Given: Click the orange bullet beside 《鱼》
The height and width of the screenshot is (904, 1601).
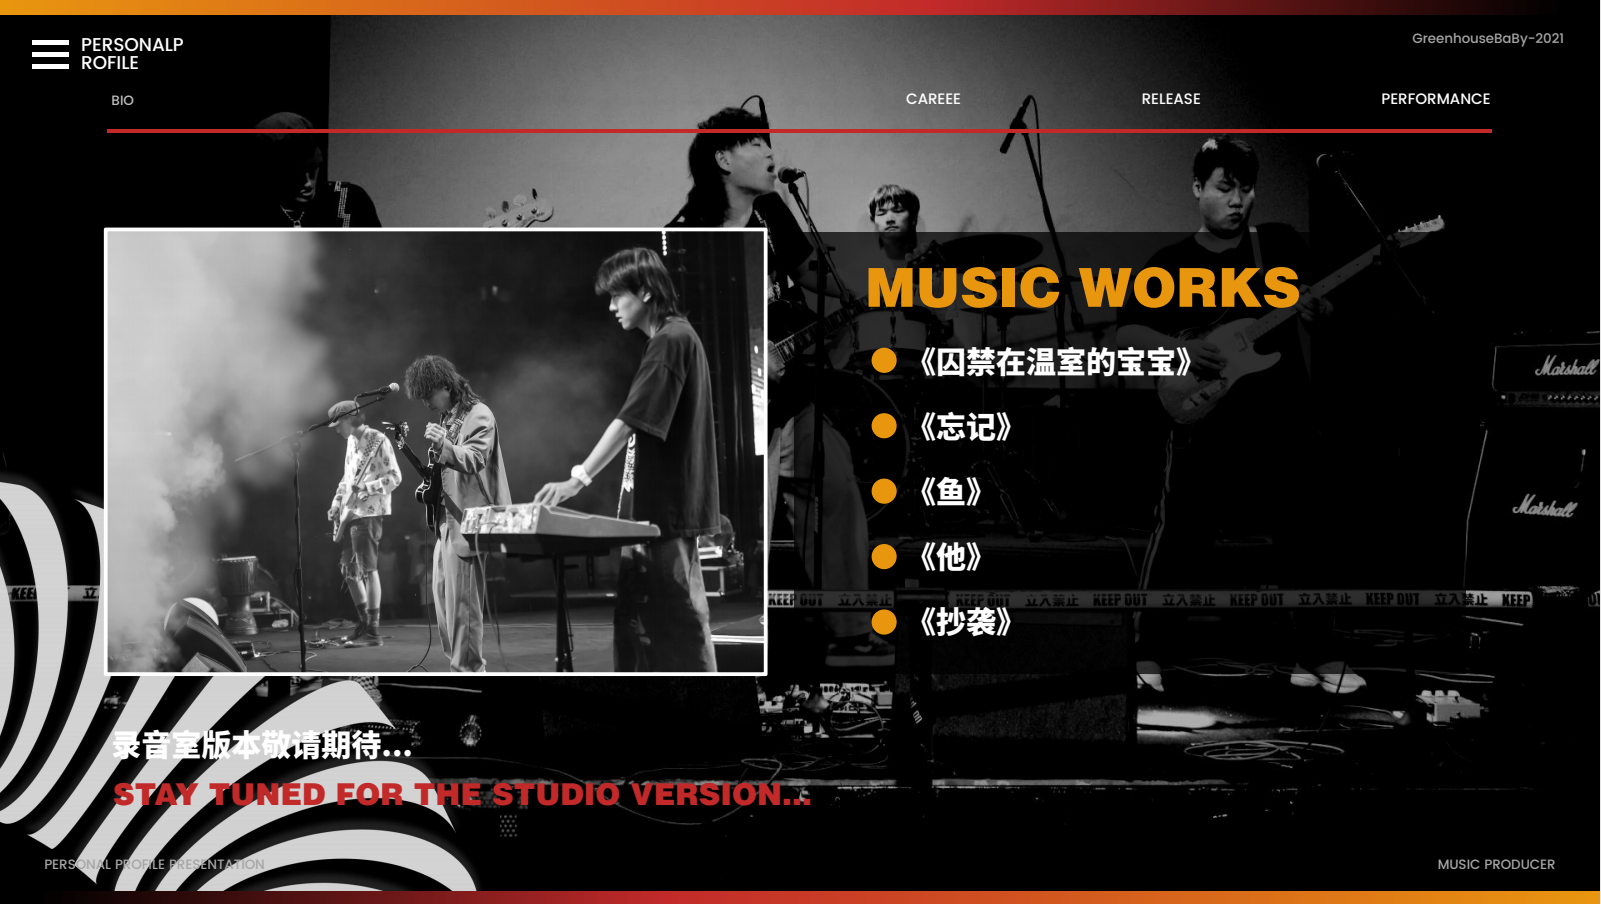Looking at the screenshot, I should [884, 491].
